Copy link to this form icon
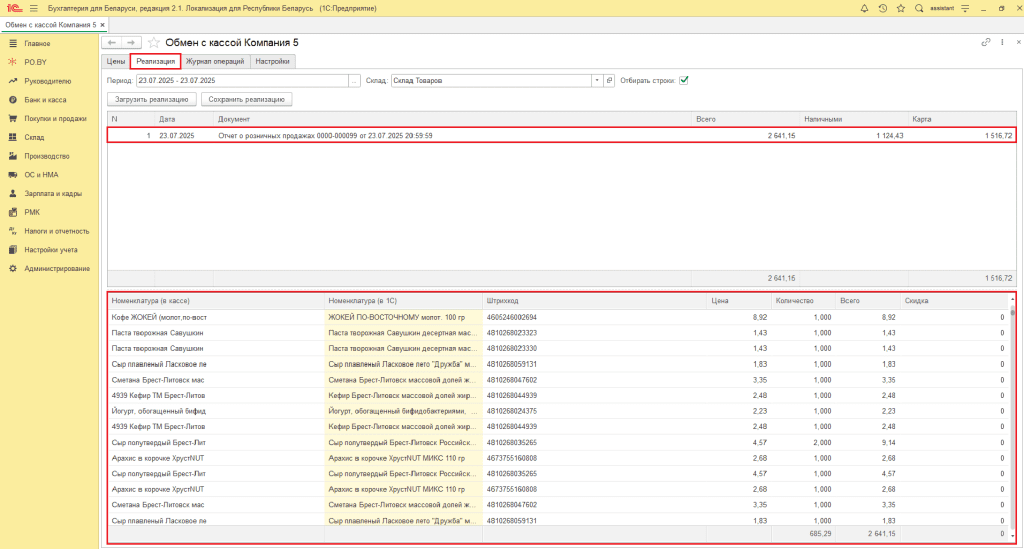This screenshot has width=1024, height=549. pyautogui.click(x=985, y=42)
